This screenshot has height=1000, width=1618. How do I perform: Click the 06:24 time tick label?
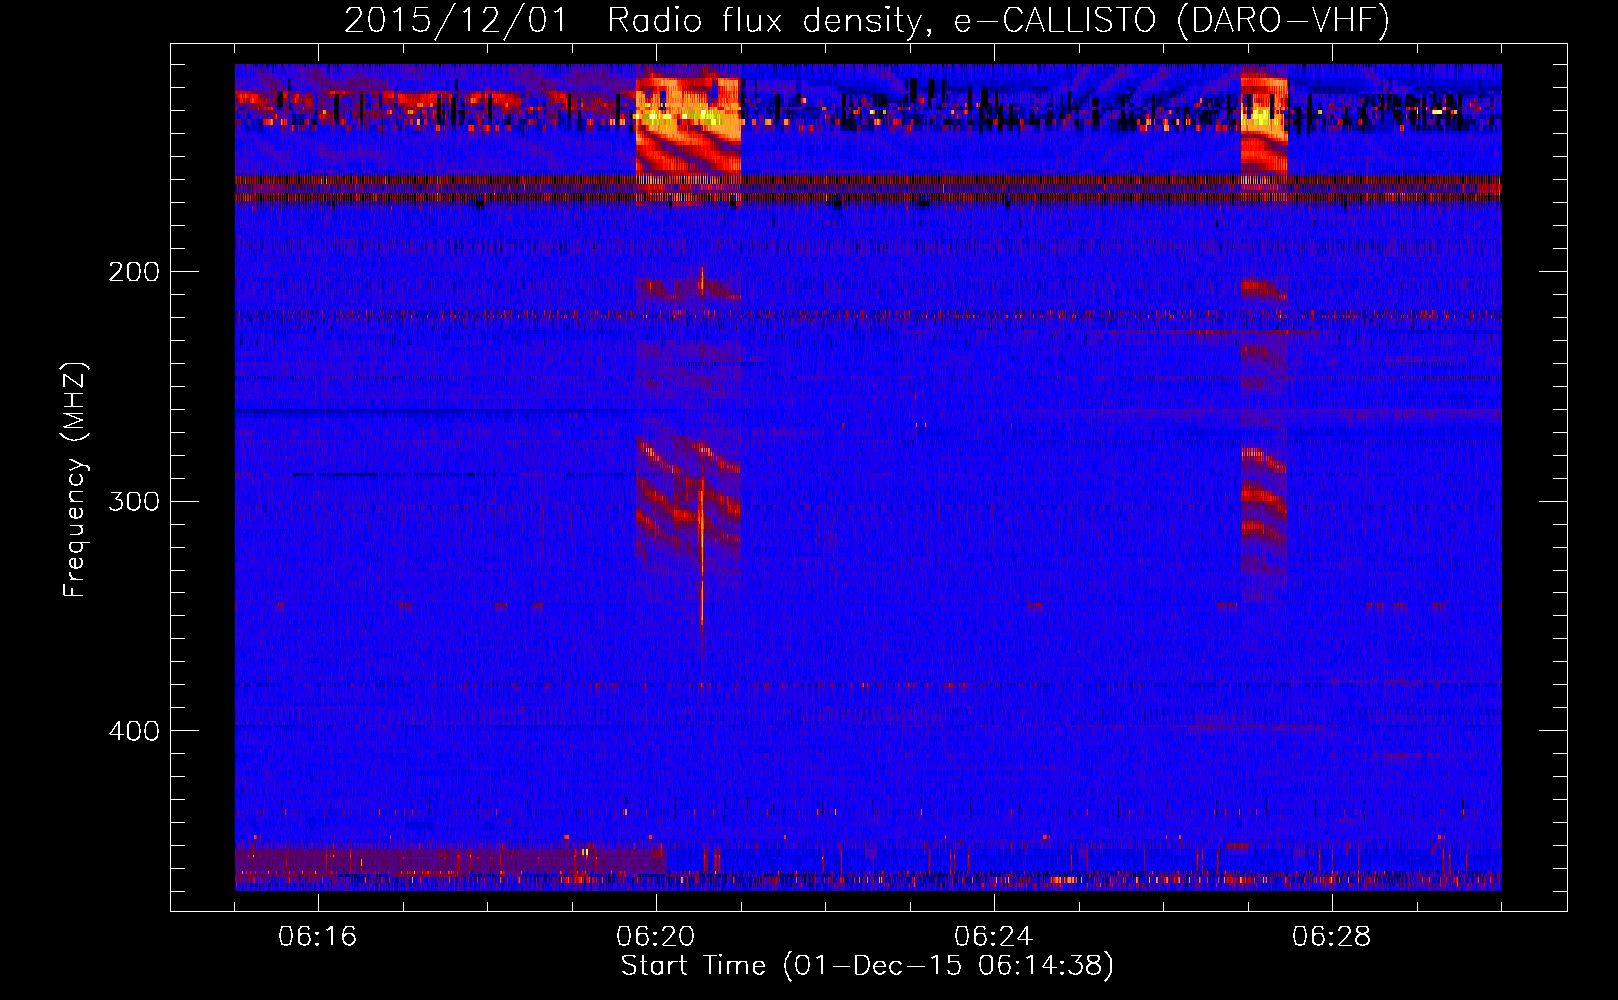click(x=994, y=937)
